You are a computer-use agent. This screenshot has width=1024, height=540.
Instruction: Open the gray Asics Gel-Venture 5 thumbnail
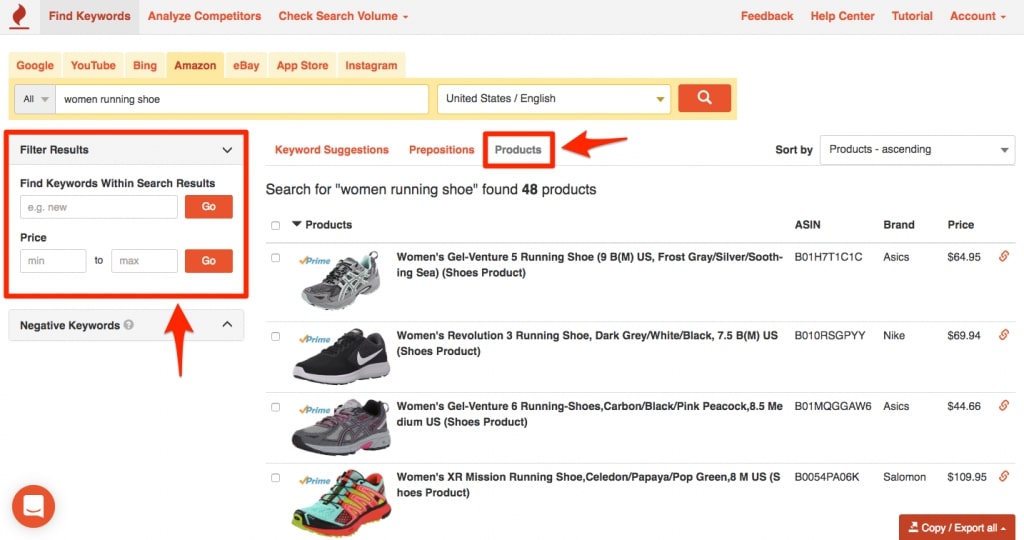(x=340, y=282)
